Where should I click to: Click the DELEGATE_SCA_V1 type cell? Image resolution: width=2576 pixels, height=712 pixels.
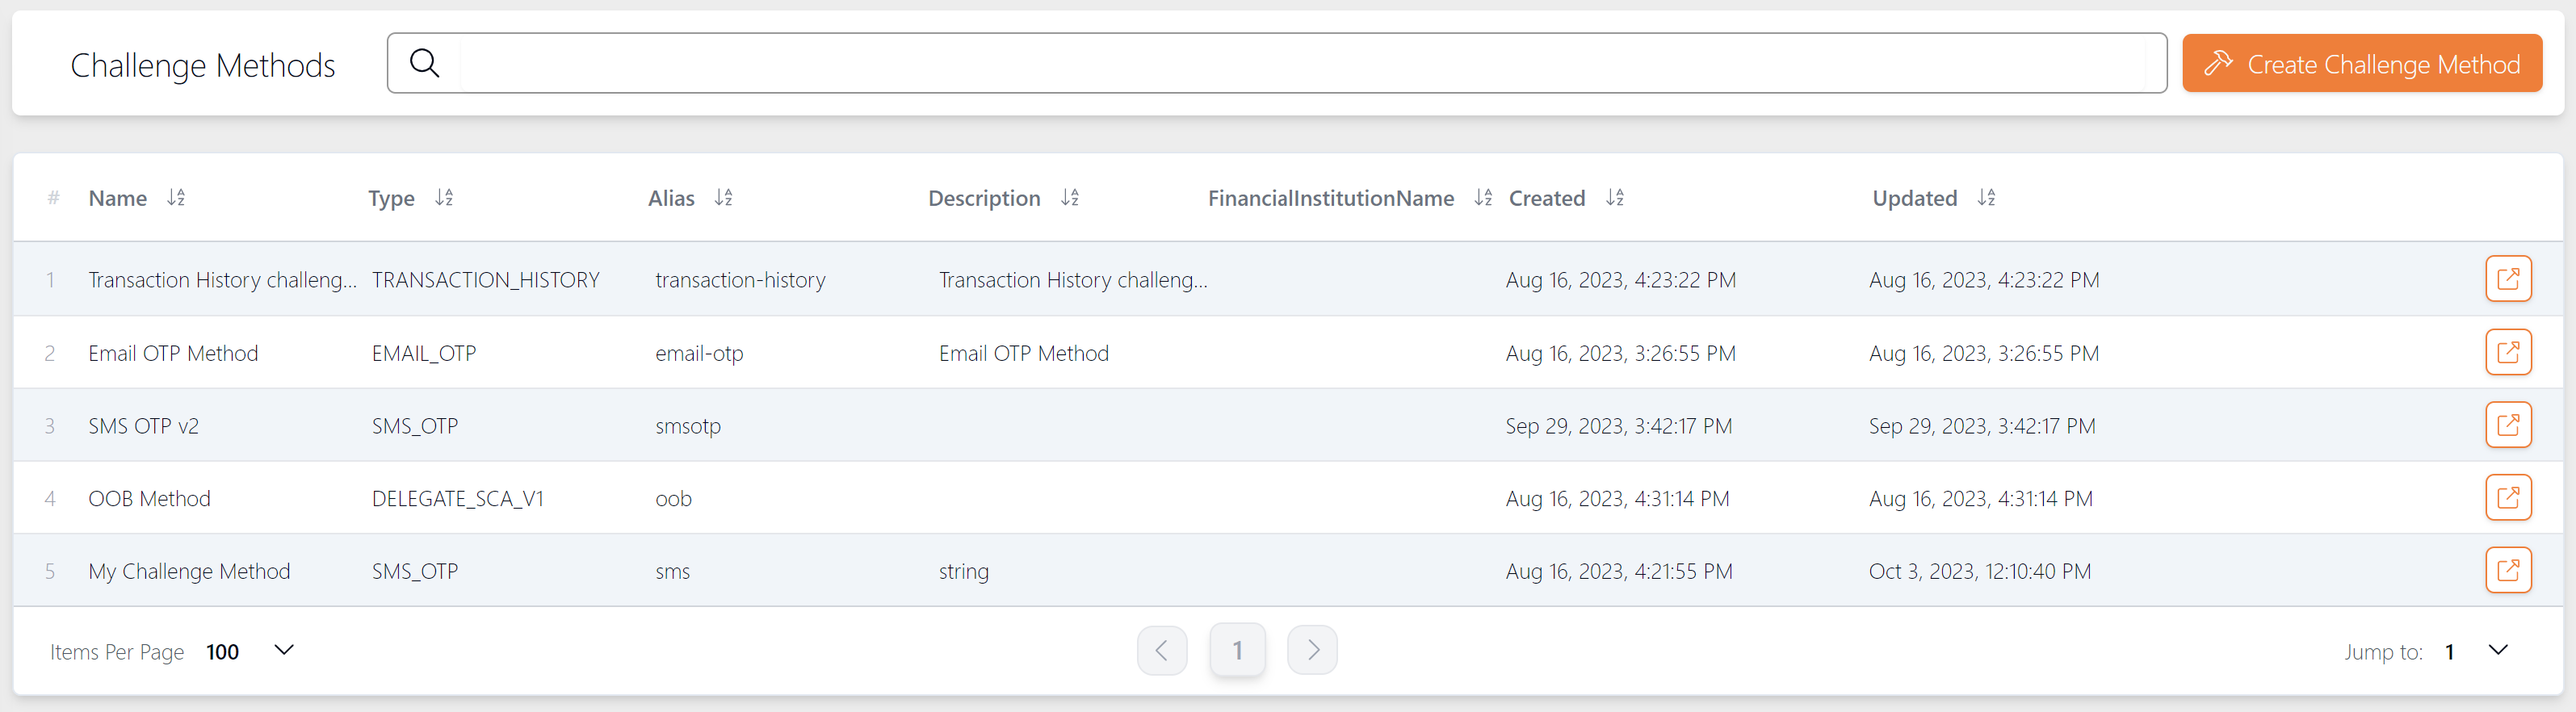[x=457, y=499]
